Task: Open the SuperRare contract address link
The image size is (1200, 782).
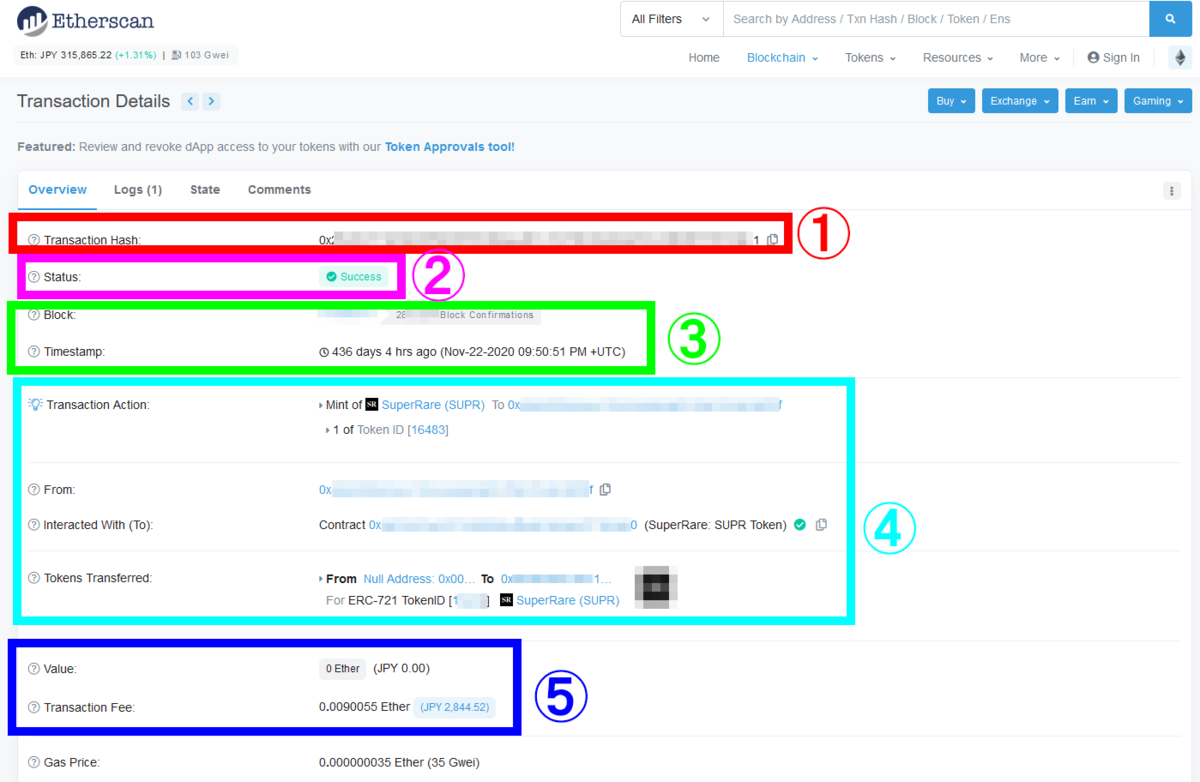Action: pyautogui.click(x=503, y=525)
